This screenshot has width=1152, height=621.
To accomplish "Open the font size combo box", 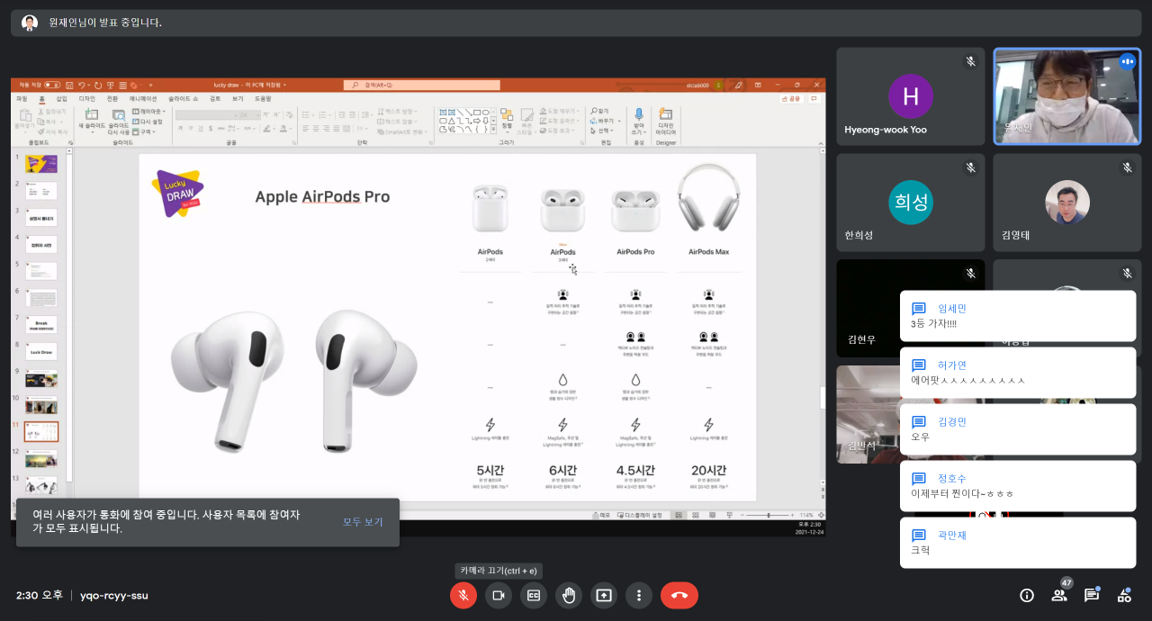I will [x=248, y=115].
